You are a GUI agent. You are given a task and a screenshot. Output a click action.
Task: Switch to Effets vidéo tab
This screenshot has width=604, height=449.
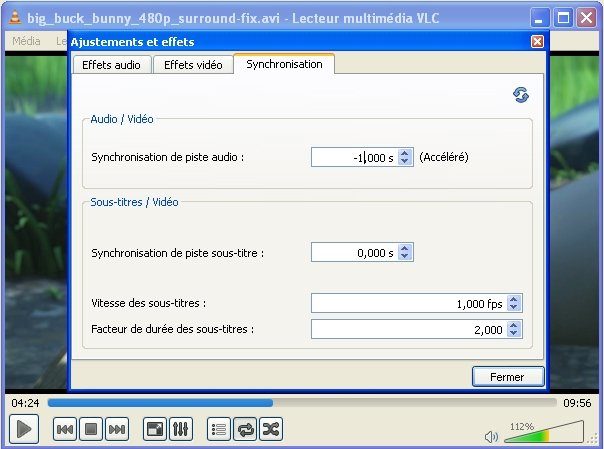[x=193, y=65]
